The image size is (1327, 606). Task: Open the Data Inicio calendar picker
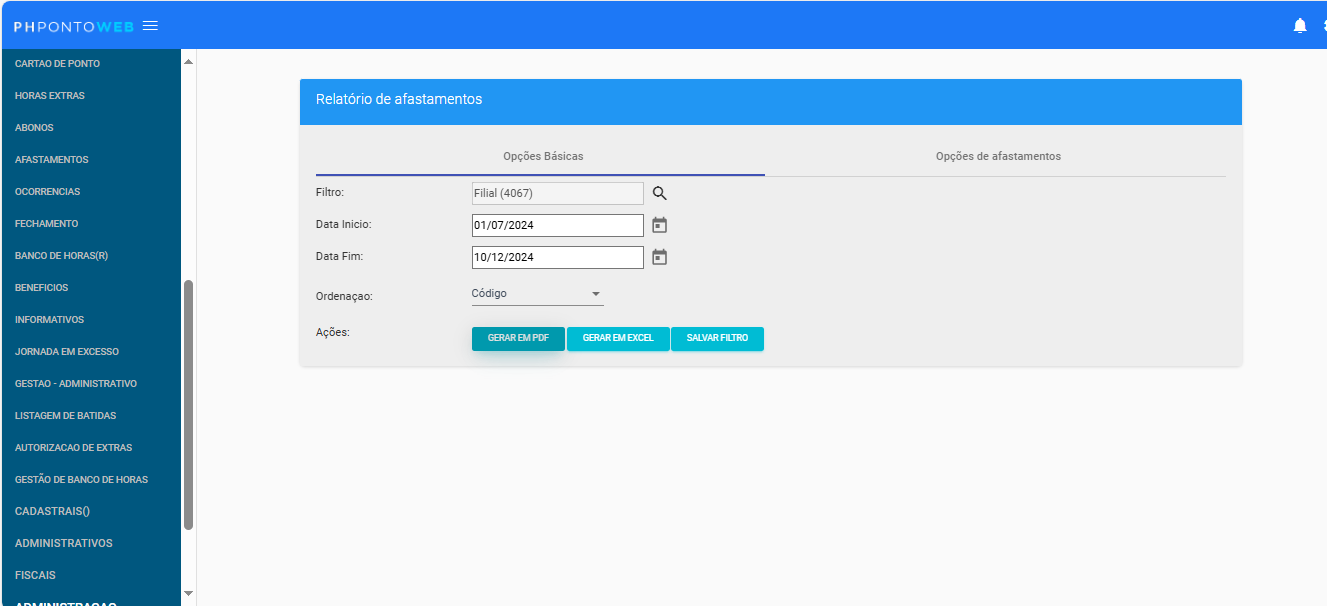658,225
